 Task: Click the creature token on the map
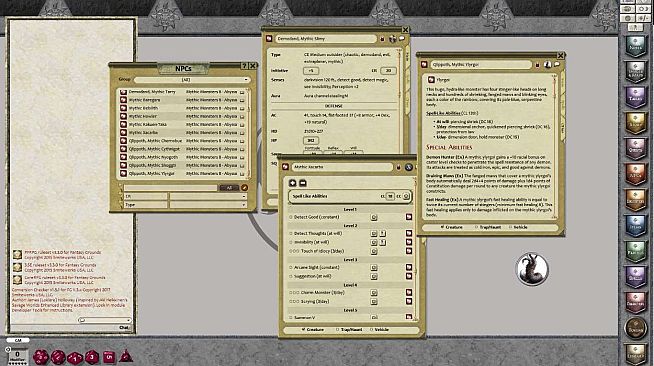[532, 269]
